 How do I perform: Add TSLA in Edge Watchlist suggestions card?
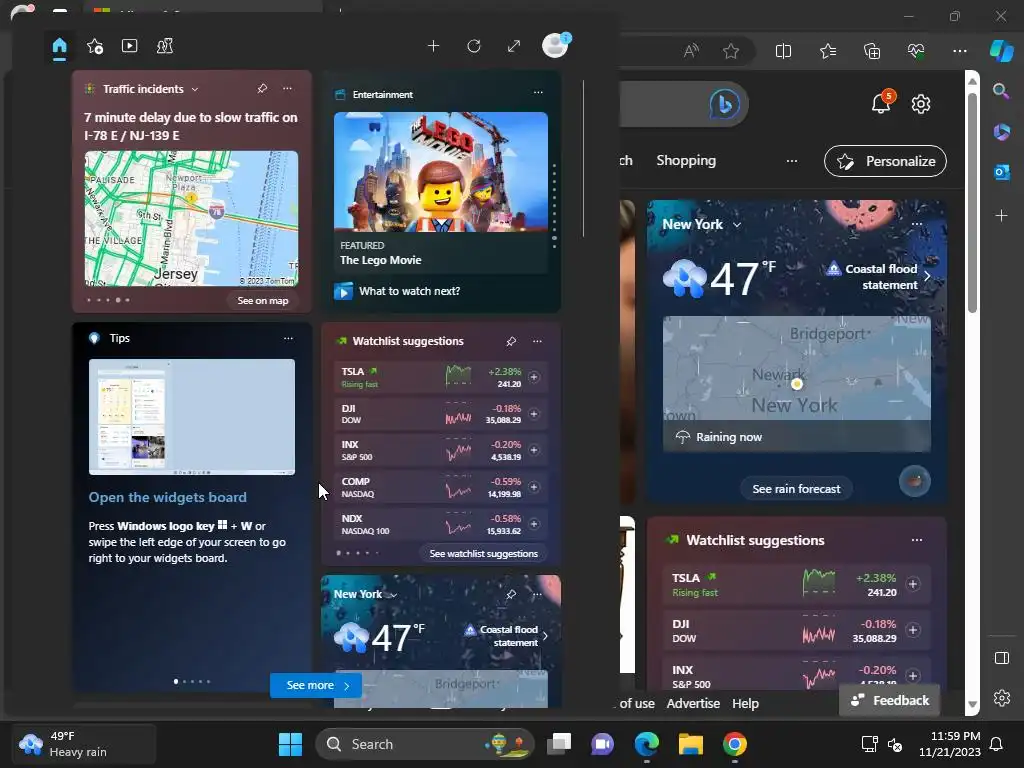click(913, 584)
